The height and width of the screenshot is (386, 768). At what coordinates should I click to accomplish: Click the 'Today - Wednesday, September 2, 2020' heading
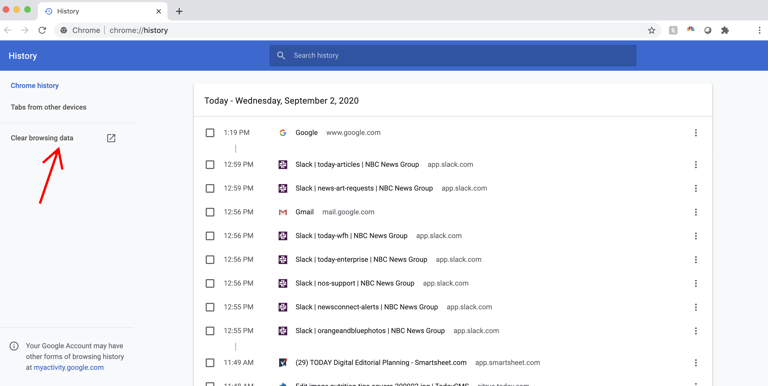(282, 101)
